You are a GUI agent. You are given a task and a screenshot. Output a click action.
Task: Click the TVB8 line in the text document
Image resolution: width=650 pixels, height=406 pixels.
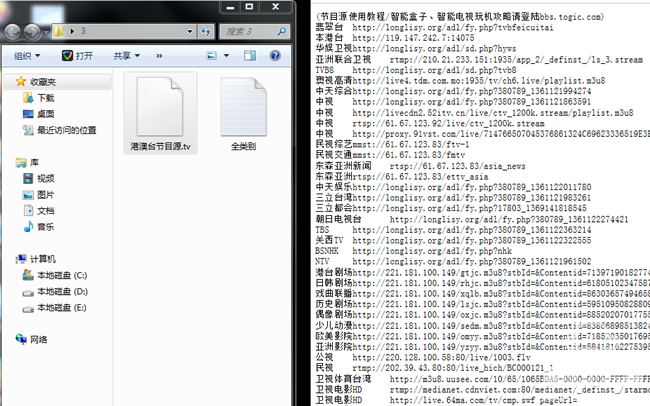pos(416,70)
